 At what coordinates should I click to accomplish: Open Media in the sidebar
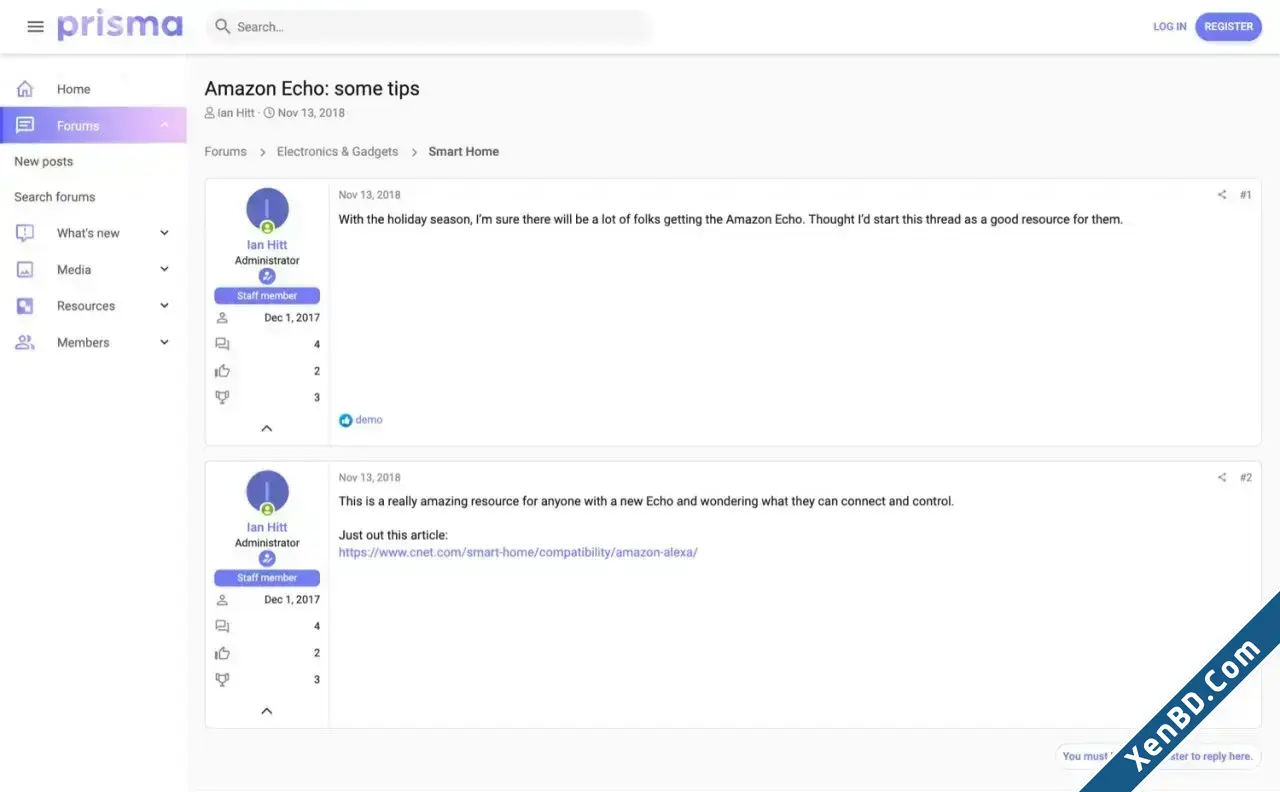(74, 270)
